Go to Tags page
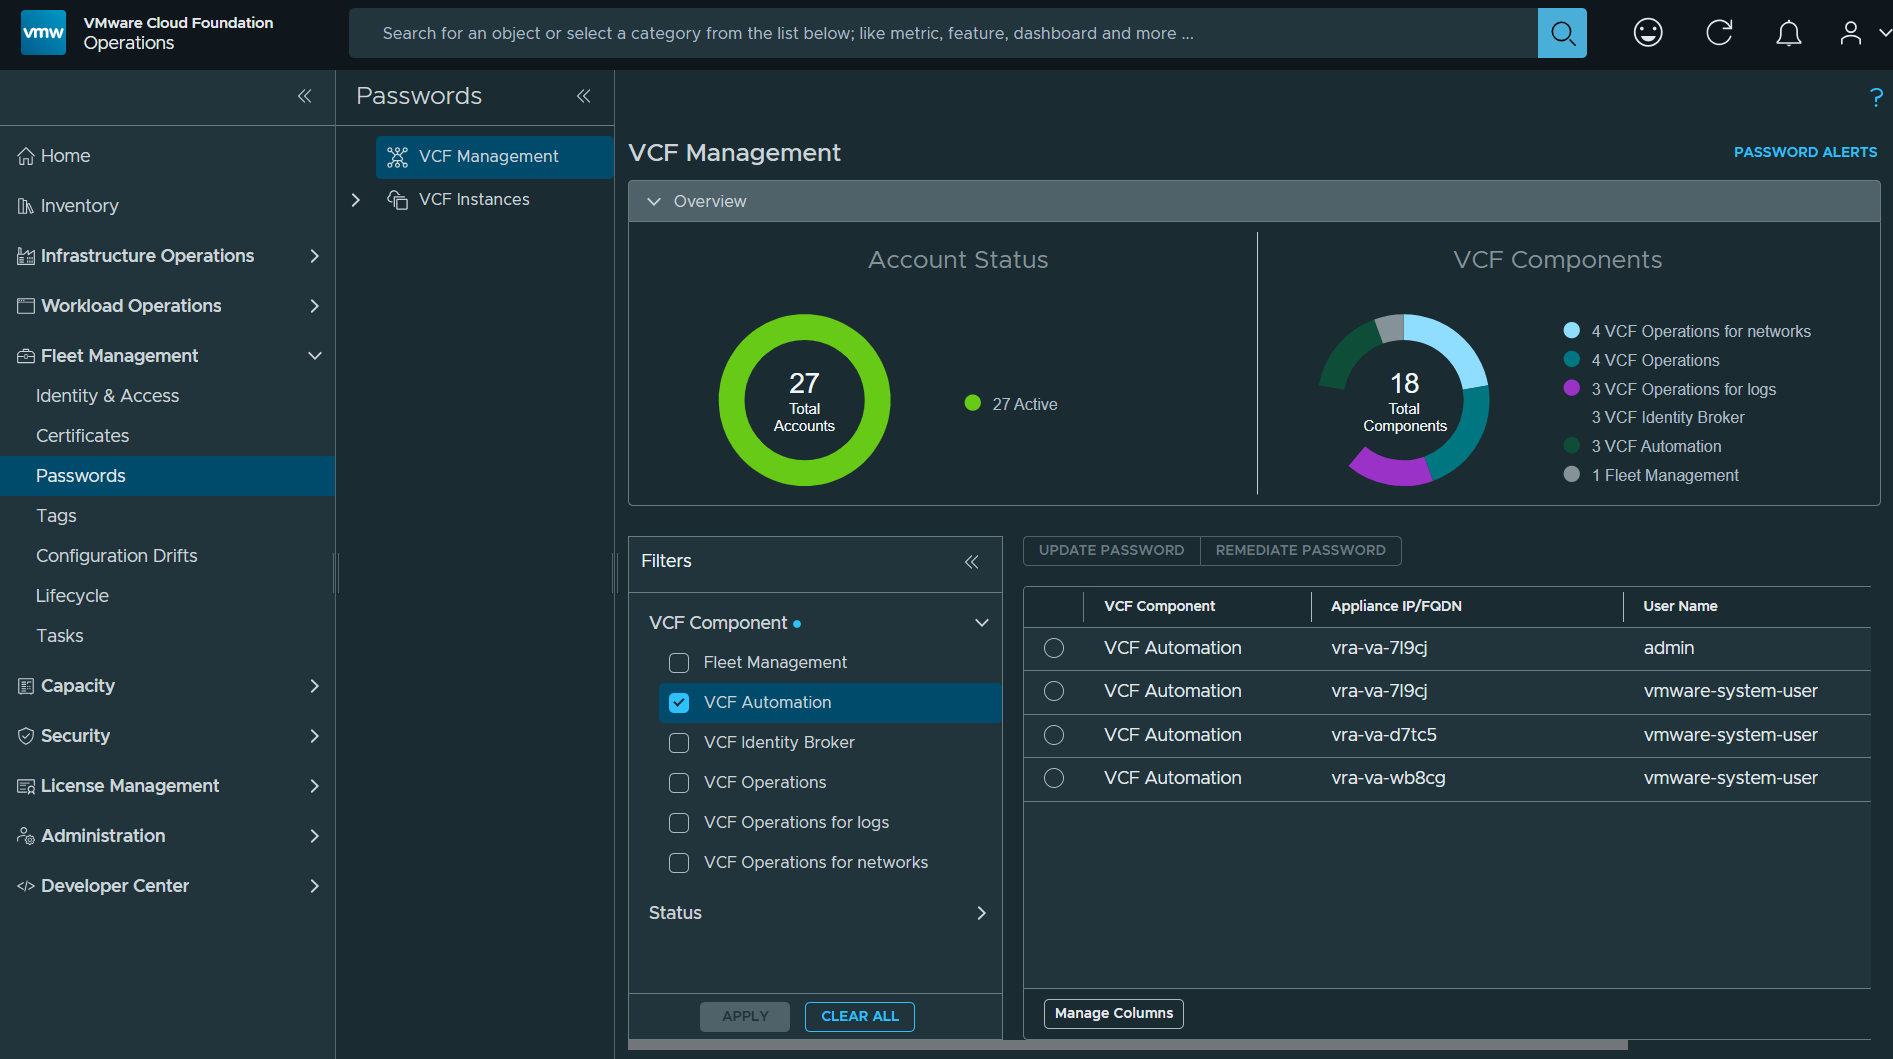 (x=56, y=516)
